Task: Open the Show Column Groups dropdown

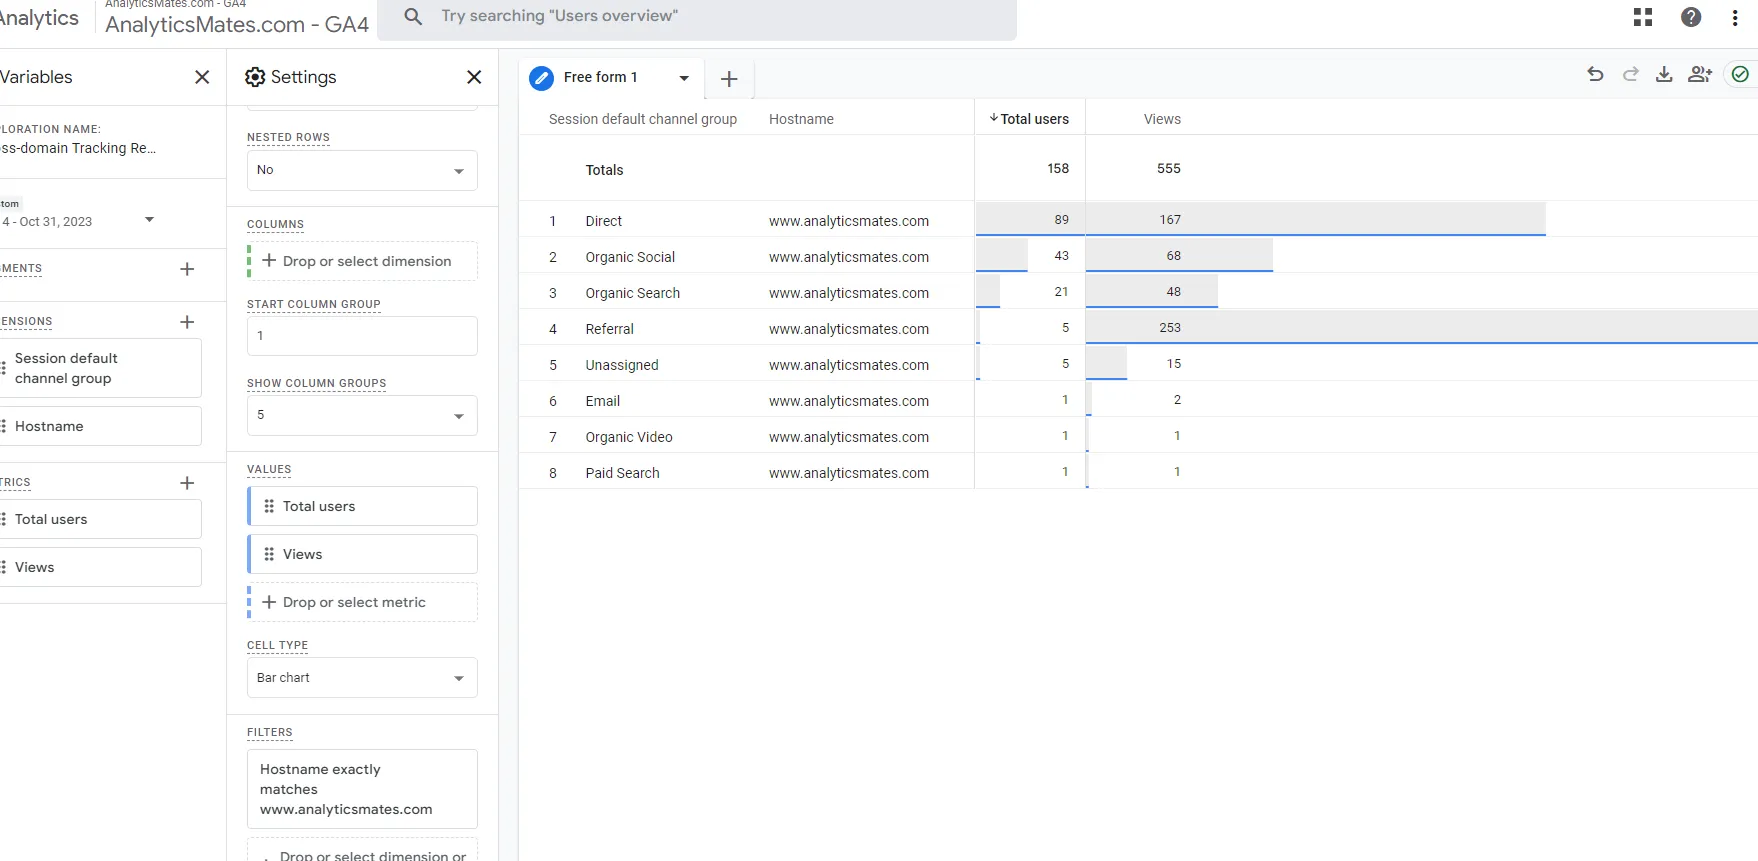Action: point(362,415)
